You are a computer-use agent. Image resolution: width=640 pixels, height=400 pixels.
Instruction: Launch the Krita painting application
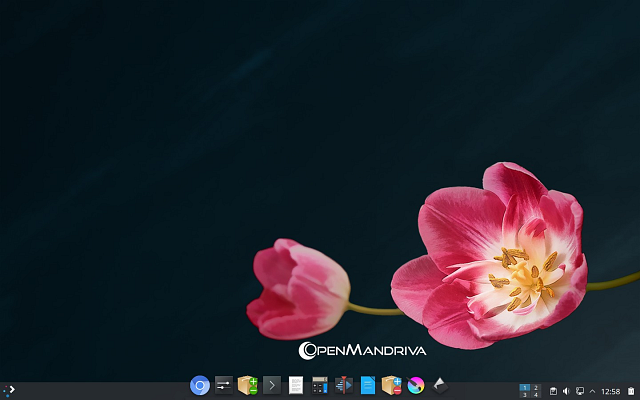click(416, 385)
